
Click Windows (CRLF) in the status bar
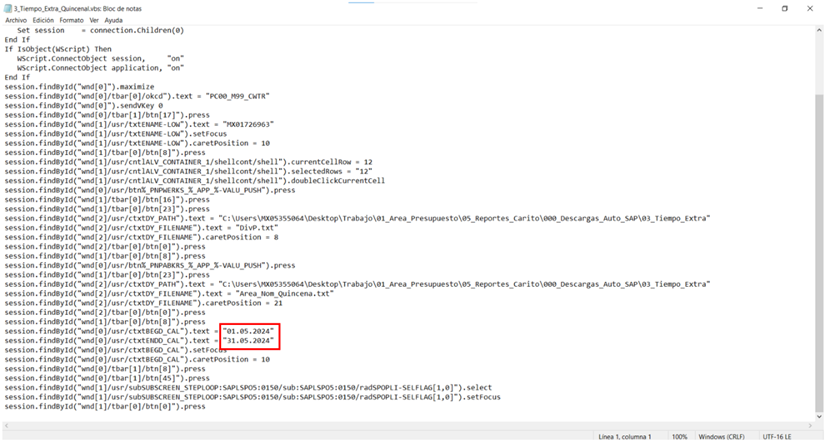tap(719, 436)
